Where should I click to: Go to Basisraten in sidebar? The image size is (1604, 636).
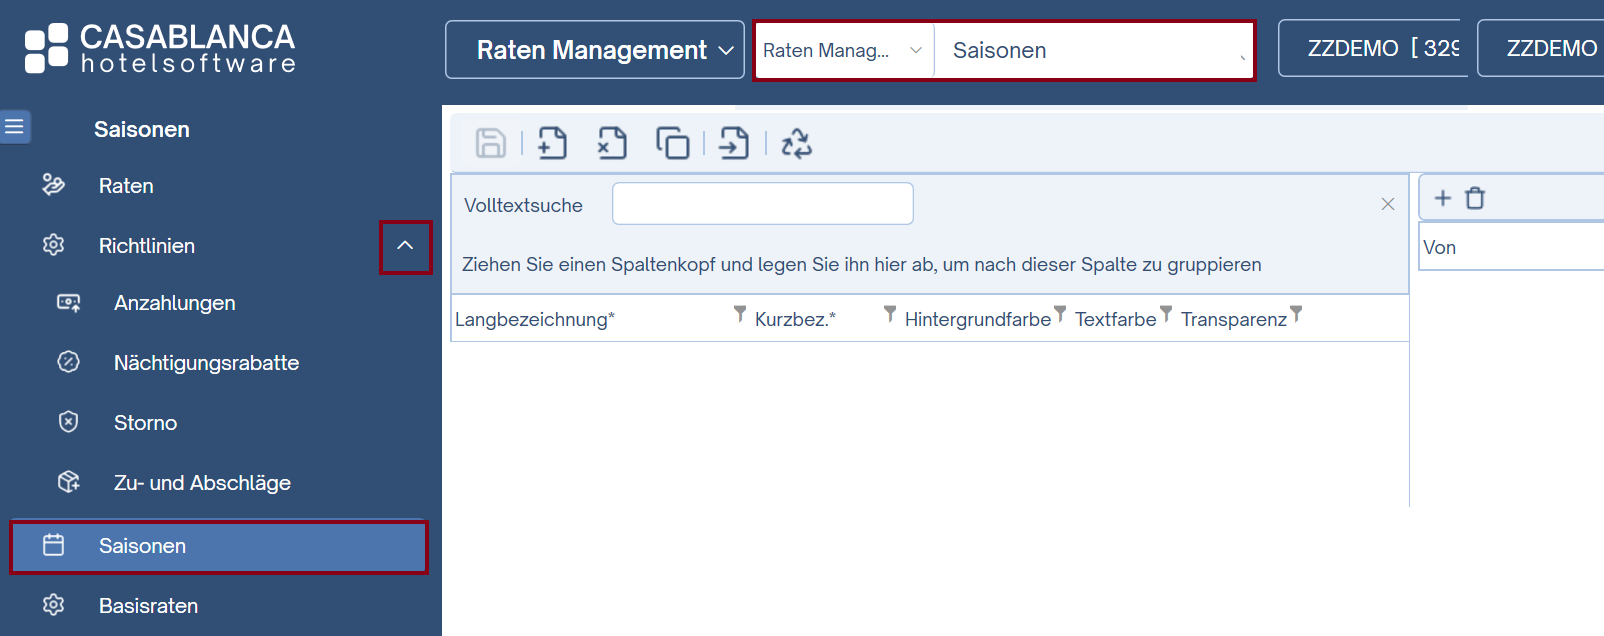click(x=148, y=606)
